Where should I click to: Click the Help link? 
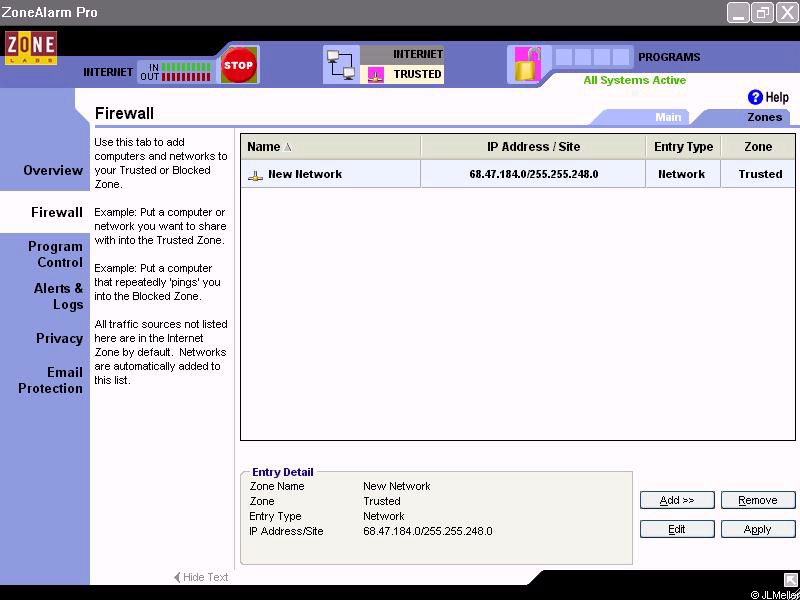coord(777,97)
